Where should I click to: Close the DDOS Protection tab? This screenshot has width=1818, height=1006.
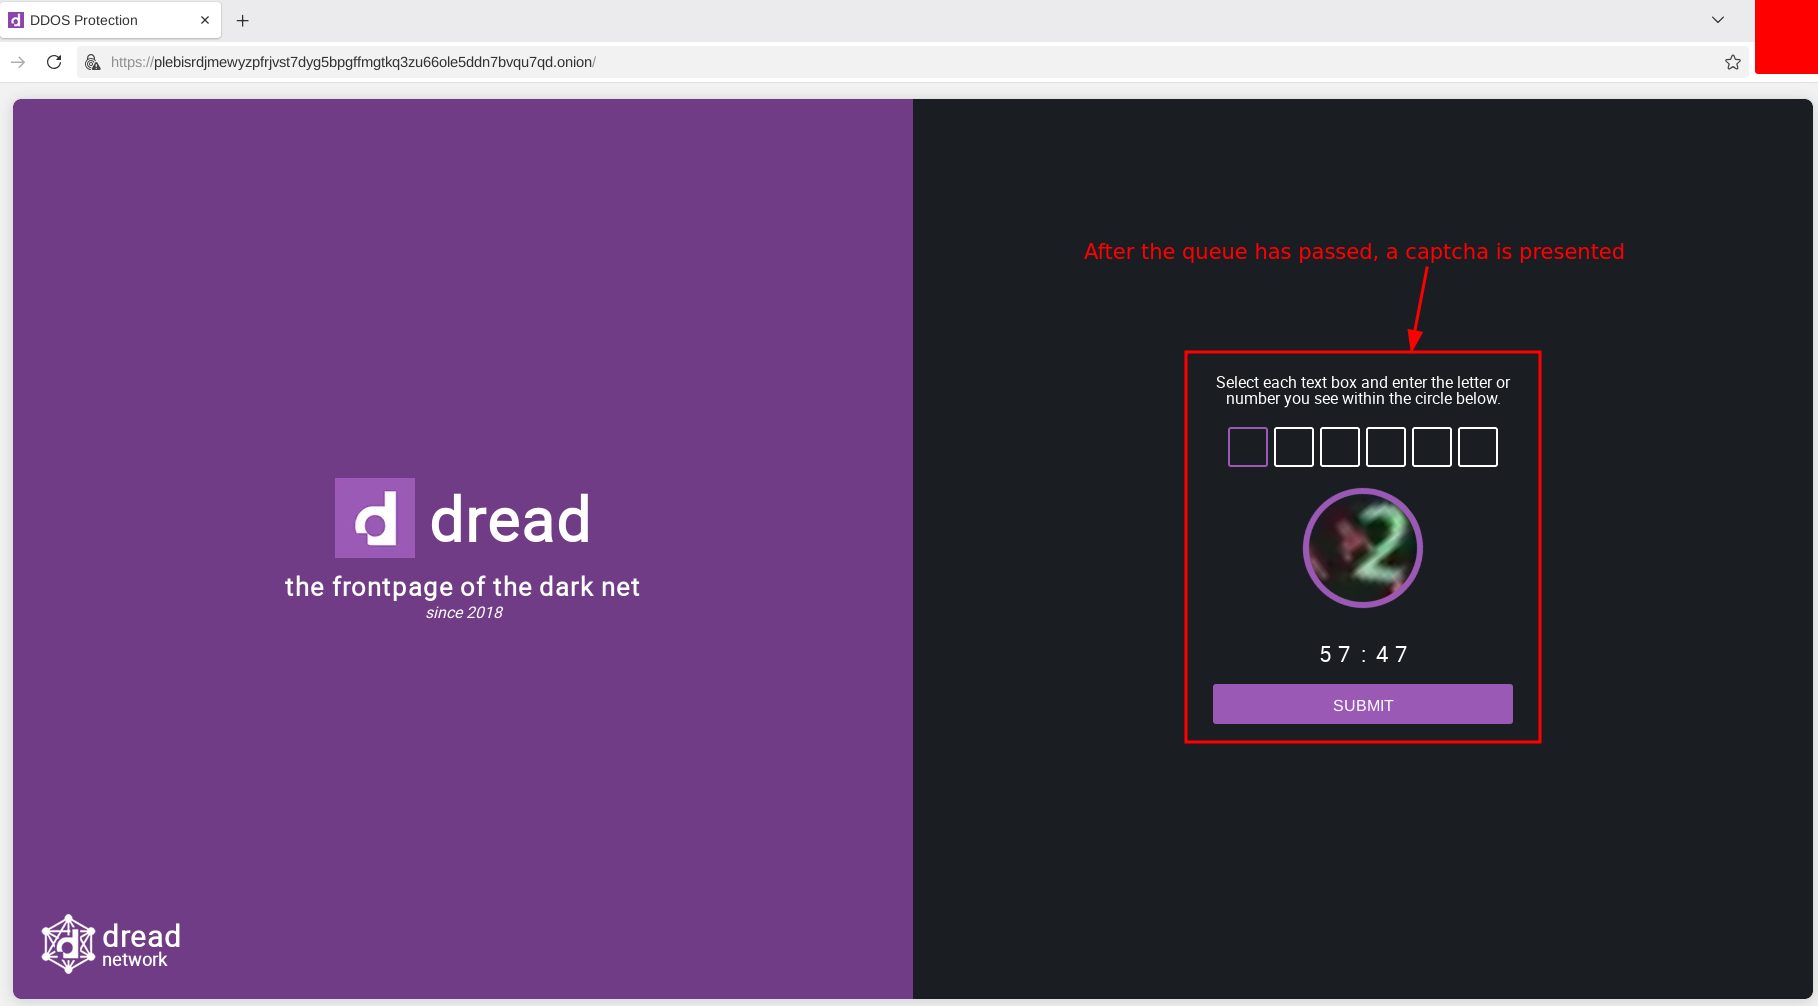tap(205, 20)
